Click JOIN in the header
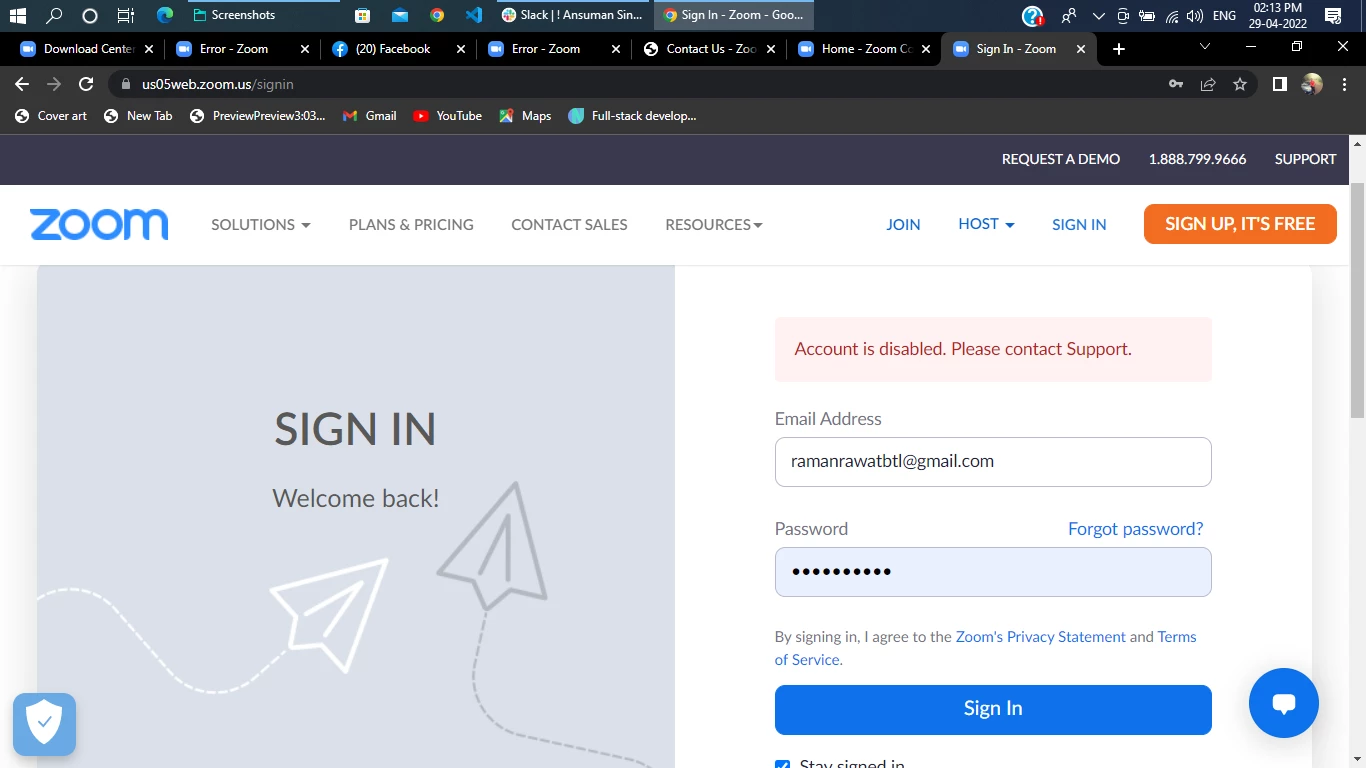Image resolution: width=1366 pixels, height=768 pixels. (x=903, y=225)
